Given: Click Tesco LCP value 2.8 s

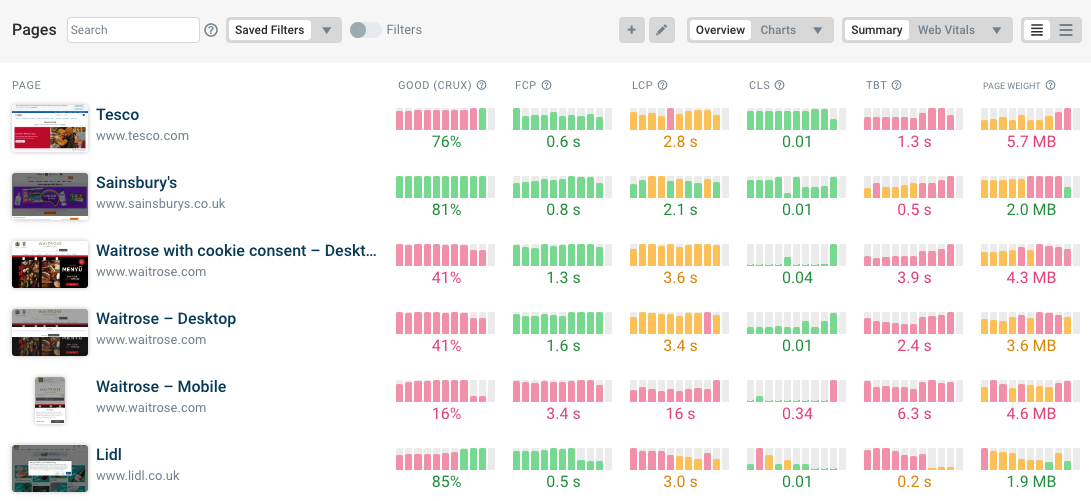Looking at the screenshot, I should click(680, 142).
